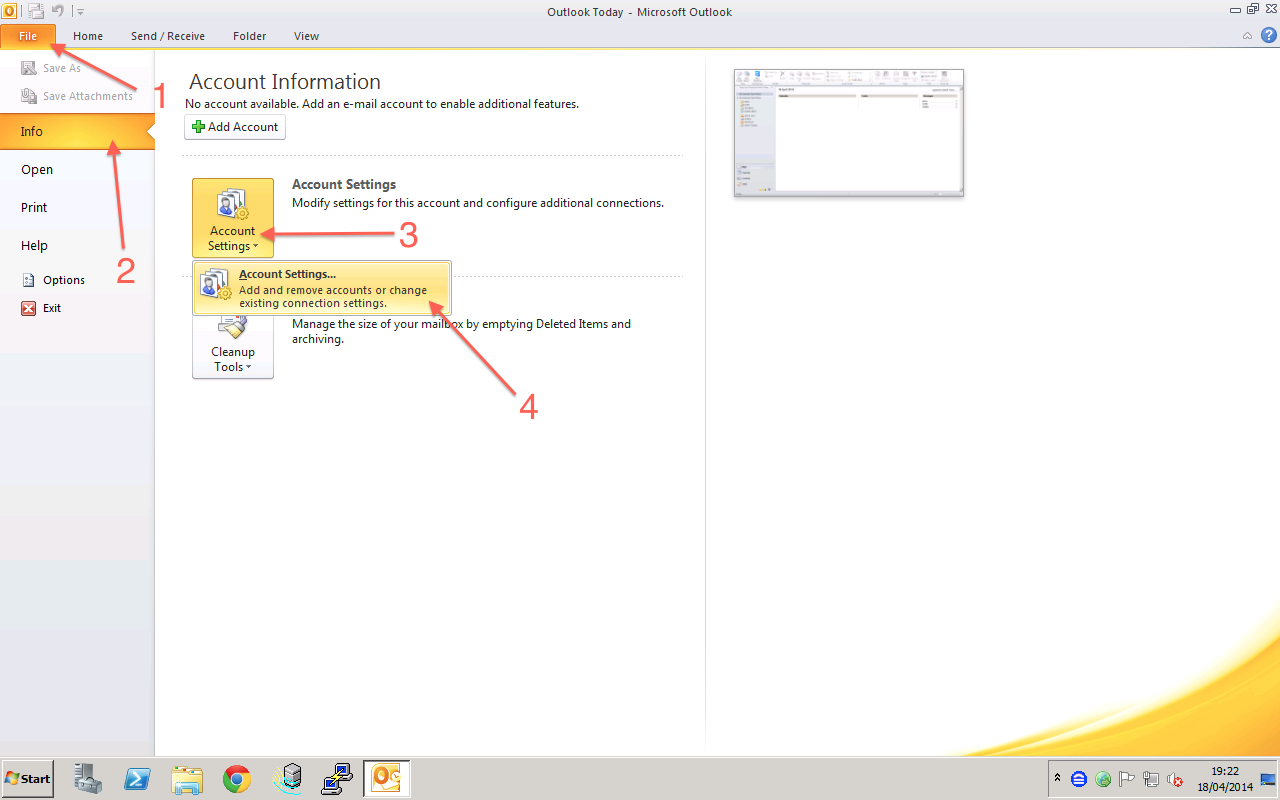The width and height of the screenshot is (1280, 800).
Task: Switch to the Home ribbon tab
Action: click(x=88, y=36)
